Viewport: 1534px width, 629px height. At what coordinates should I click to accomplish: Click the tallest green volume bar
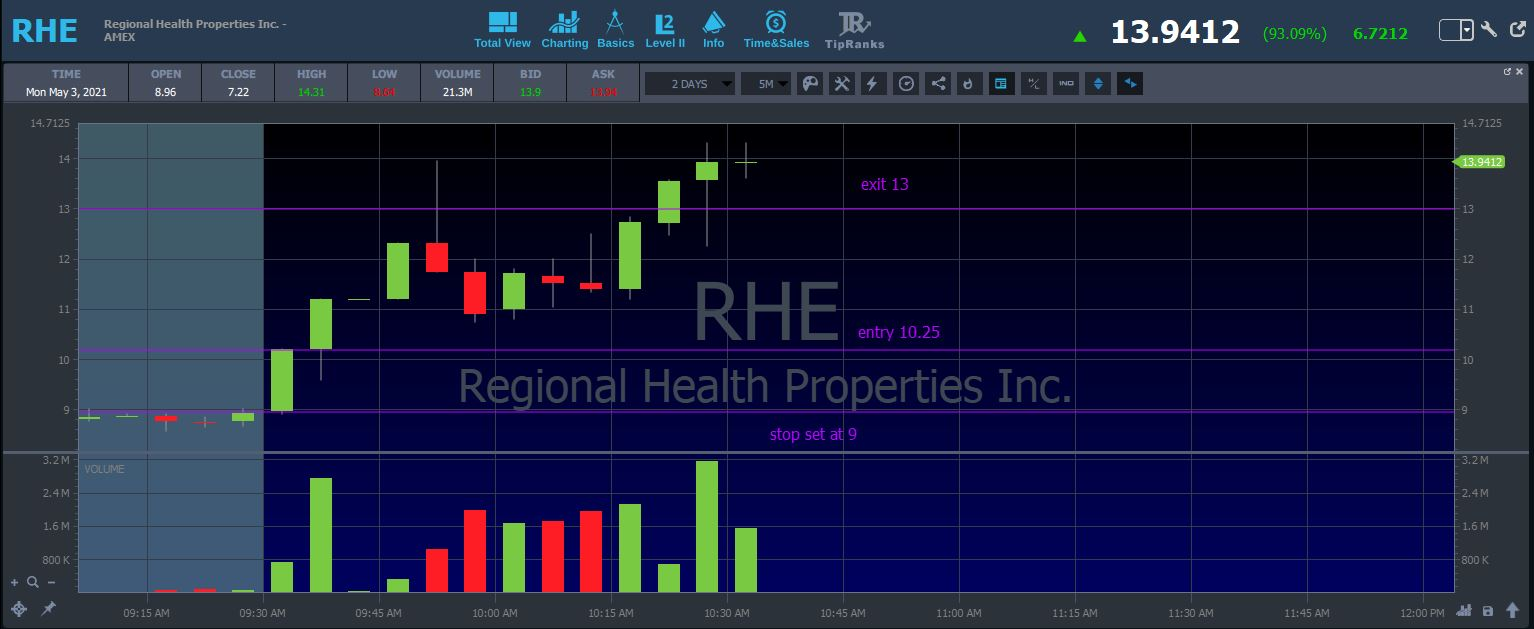pos(707,527)
